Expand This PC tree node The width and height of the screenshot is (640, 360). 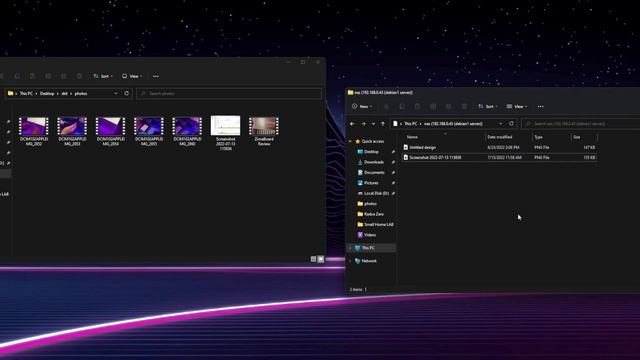coord(350,248)
